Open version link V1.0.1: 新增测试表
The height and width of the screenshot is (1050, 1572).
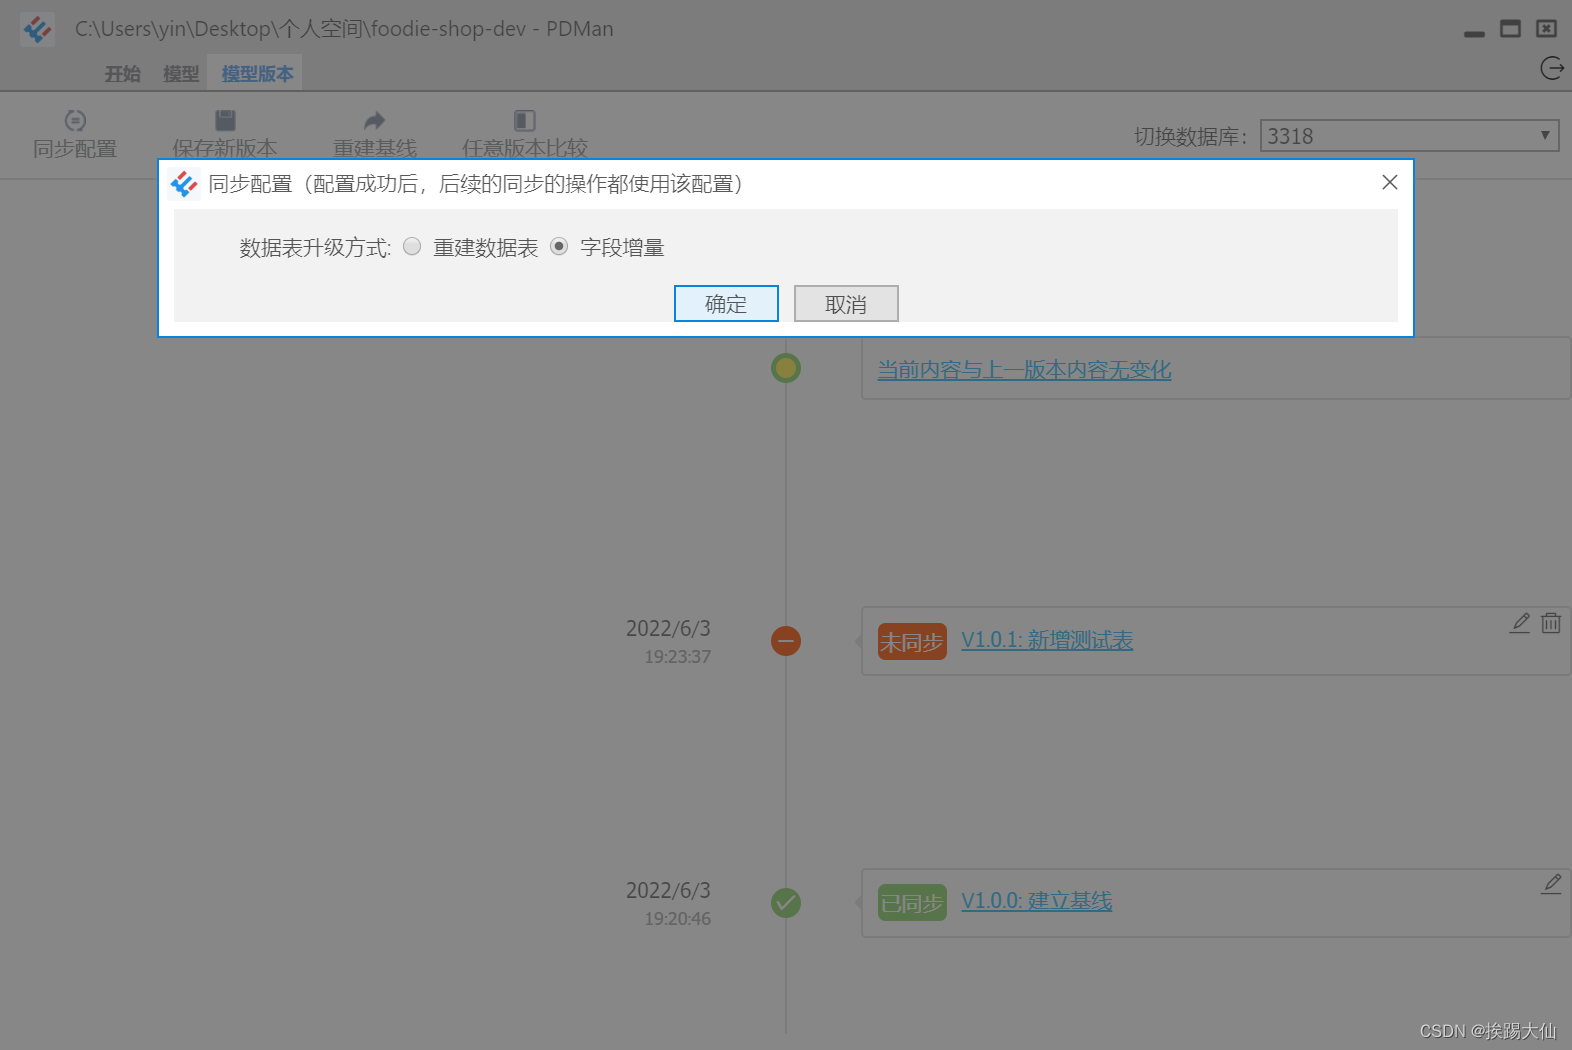[x=1047, y=640]
